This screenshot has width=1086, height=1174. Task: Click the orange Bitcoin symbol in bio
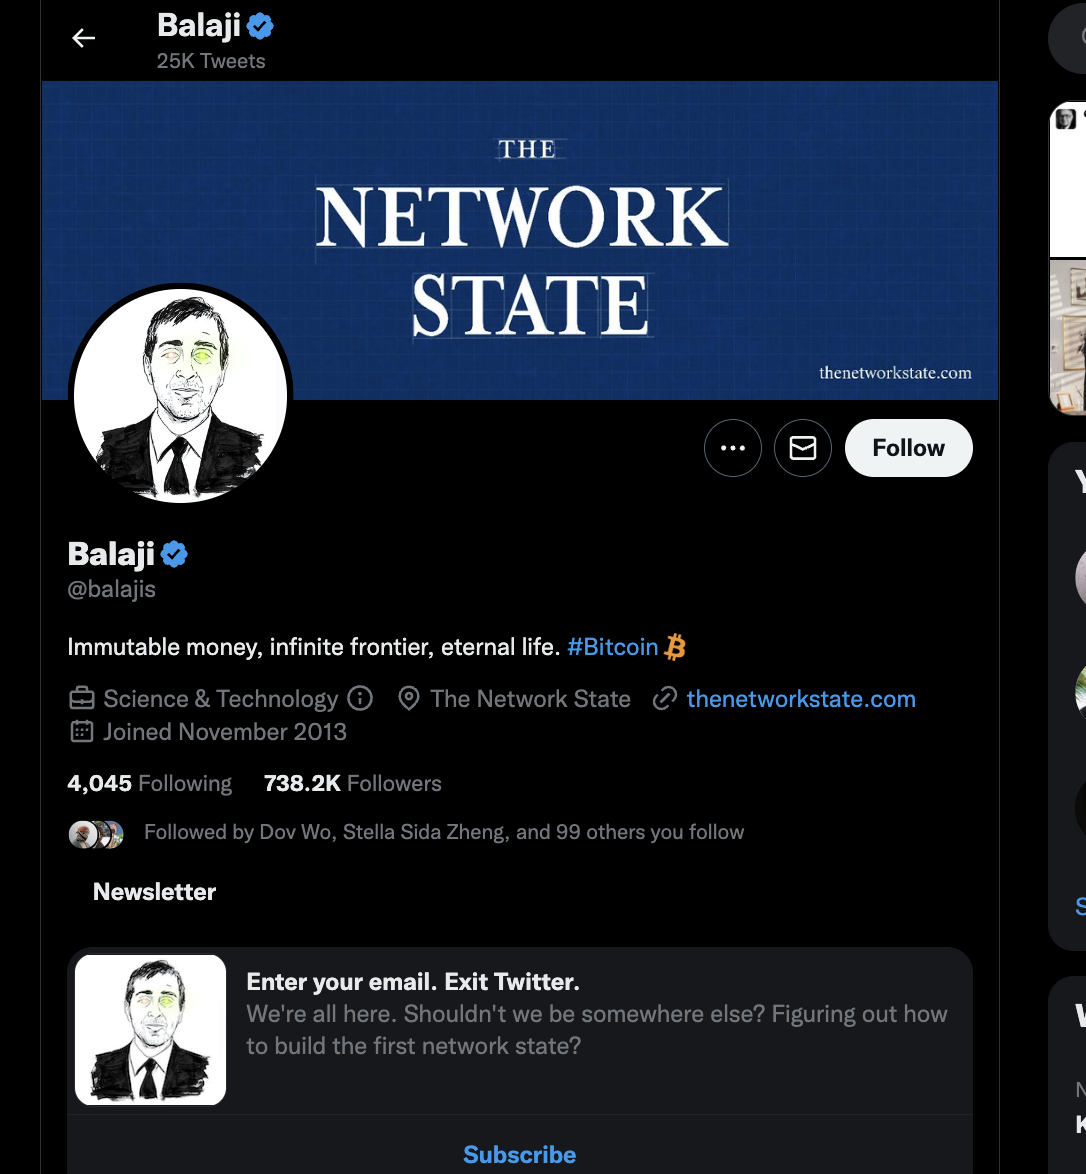tap(676, 647)
